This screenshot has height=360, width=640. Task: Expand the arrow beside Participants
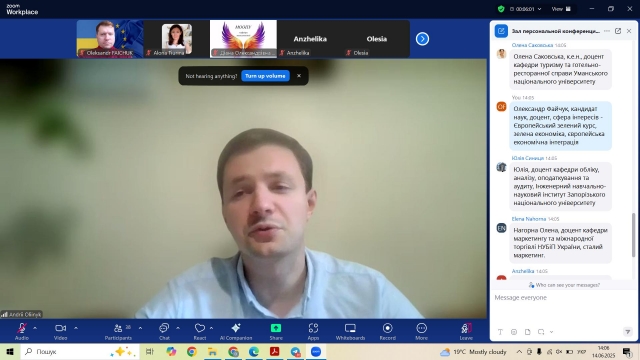pyautogui.click(x=140, y=328)
